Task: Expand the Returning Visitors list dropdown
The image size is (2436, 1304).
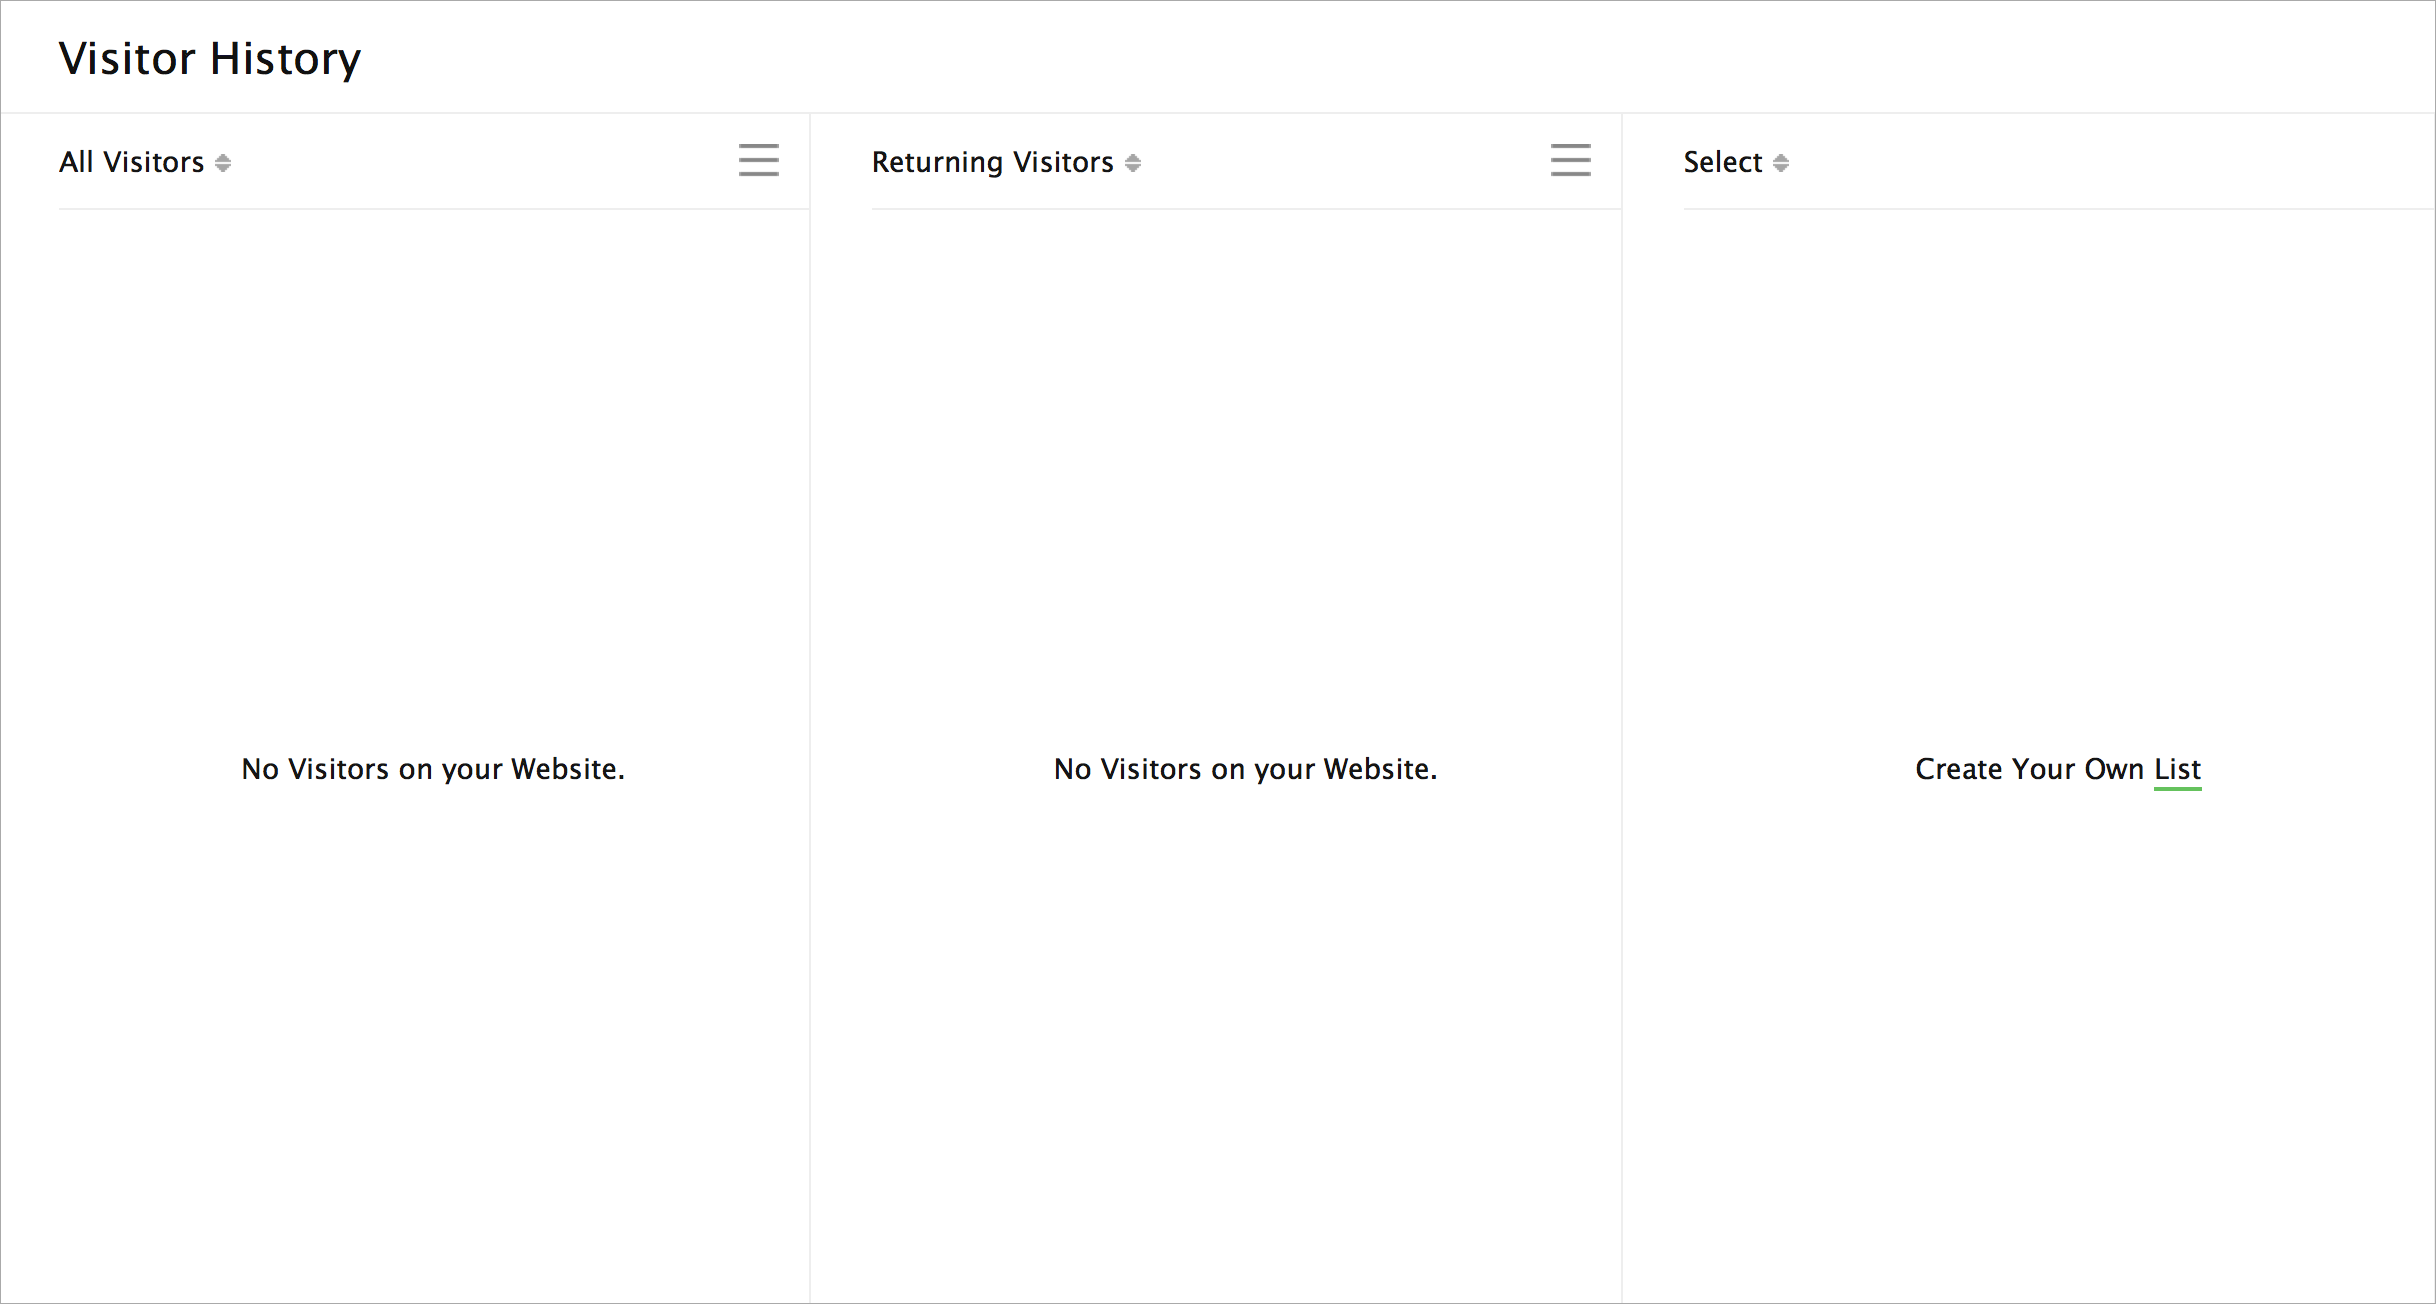Action: (992, 162)
